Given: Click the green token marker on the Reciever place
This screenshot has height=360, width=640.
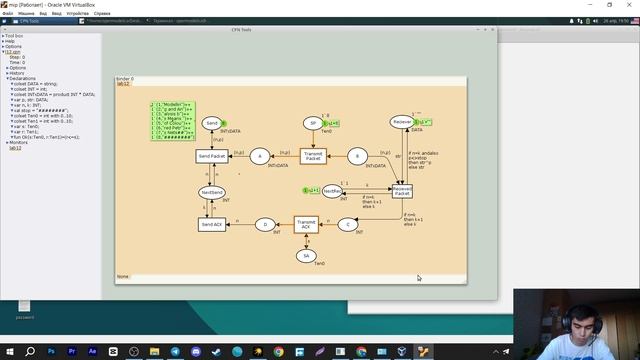Looking at the screenshot, I should point(417,122).
